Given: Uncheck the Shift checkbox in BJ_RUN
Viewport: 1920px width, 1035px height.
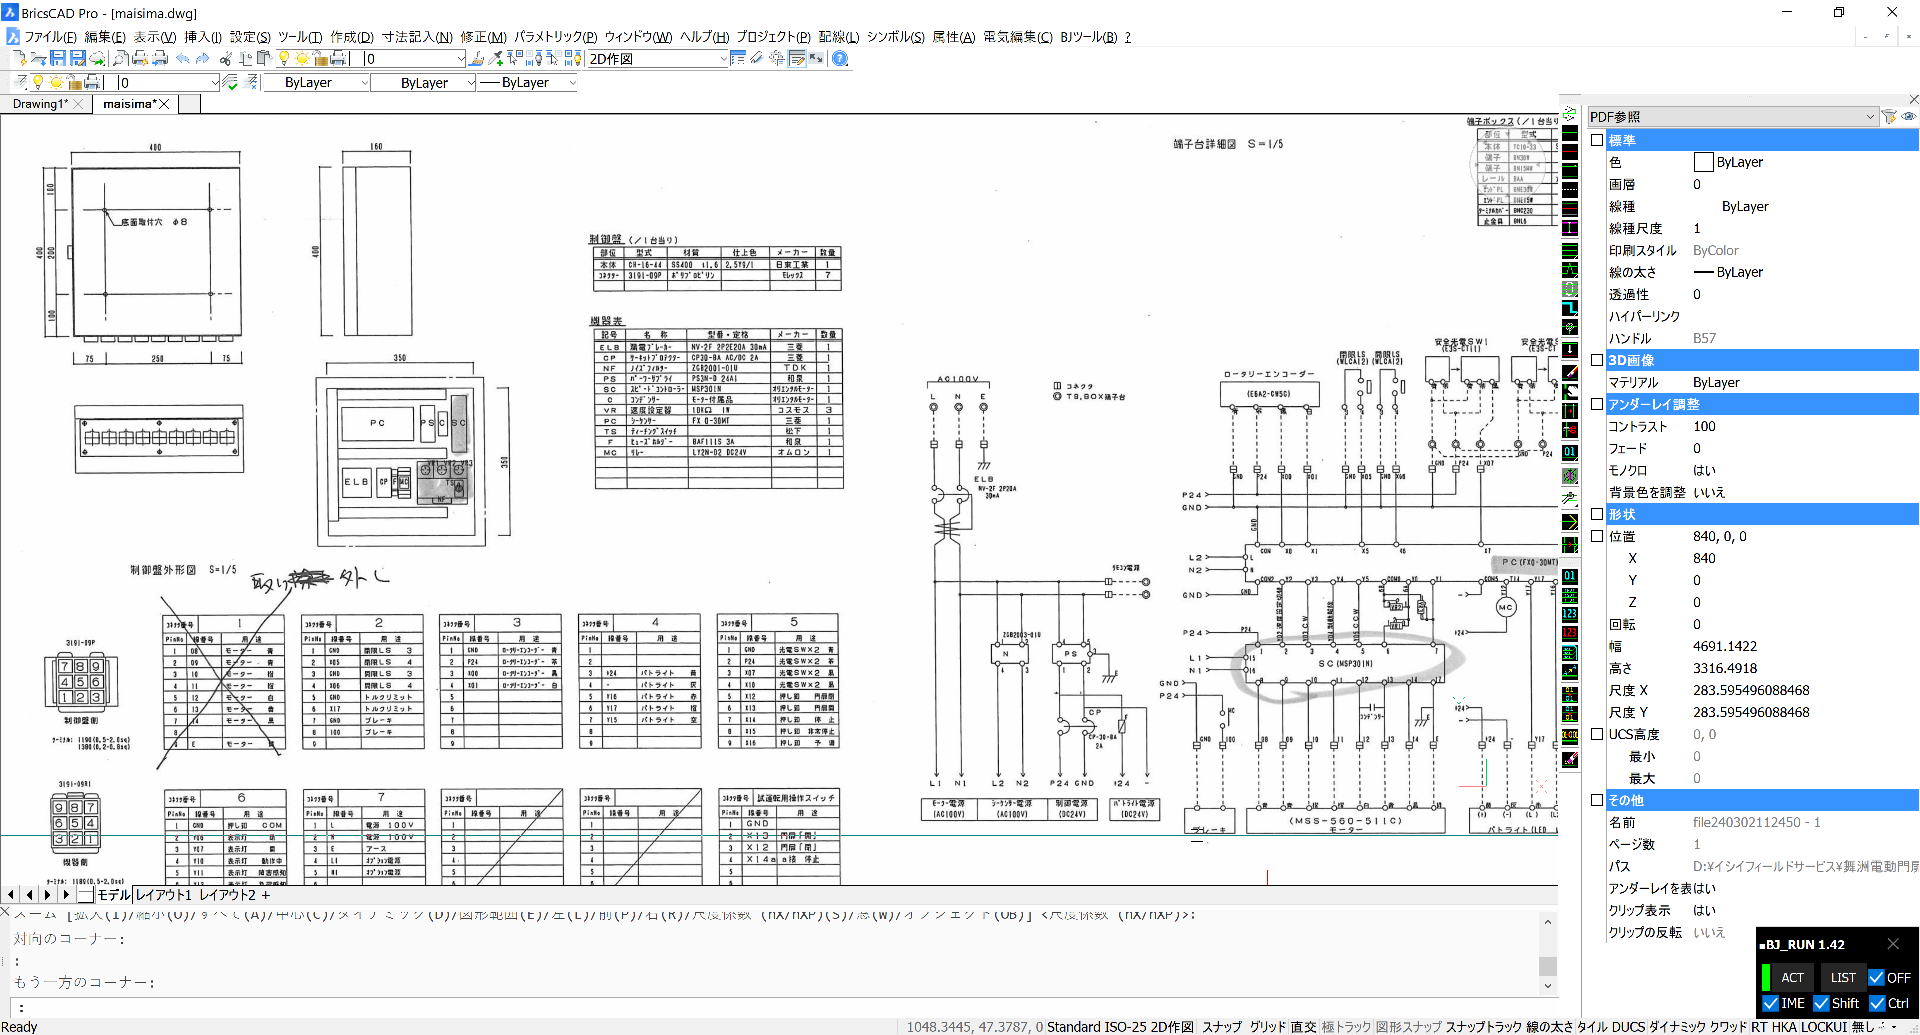Looking at the screenshot, I should [1821, 1003].
